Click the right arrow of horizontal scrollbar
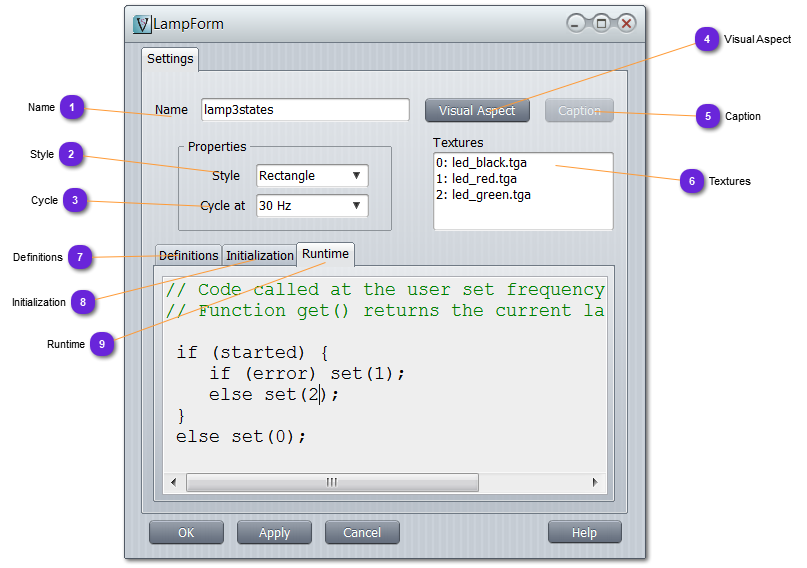 596,482
